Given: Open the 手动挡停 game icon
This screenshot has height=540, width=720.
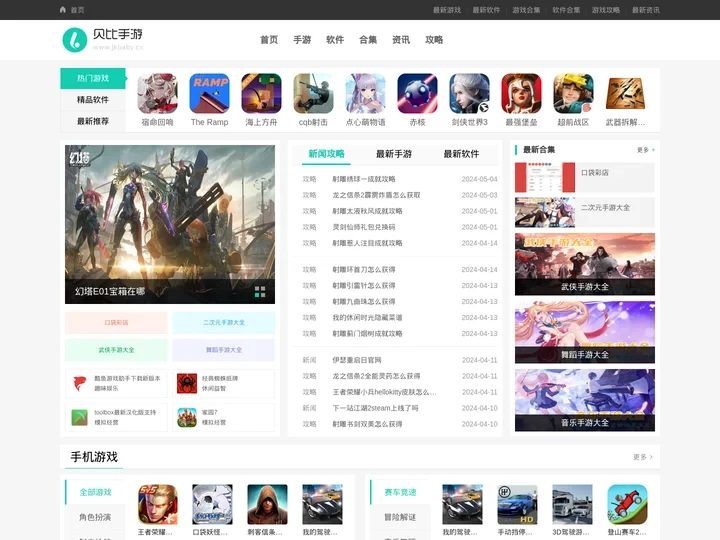Looking at the screenshot, I should point(518,504).
